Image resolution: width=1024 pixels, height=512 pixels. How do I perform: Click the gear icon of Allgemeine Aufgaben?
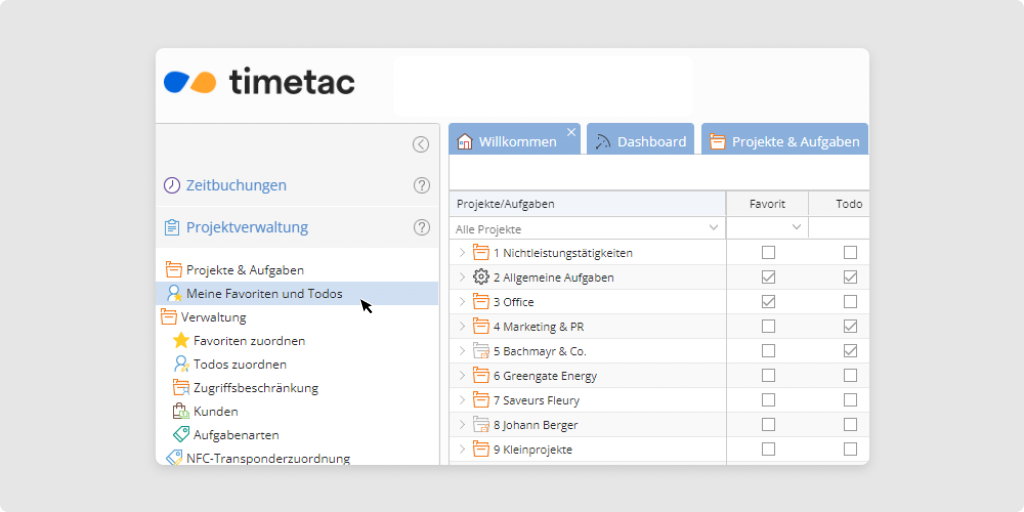pos(481,277)
